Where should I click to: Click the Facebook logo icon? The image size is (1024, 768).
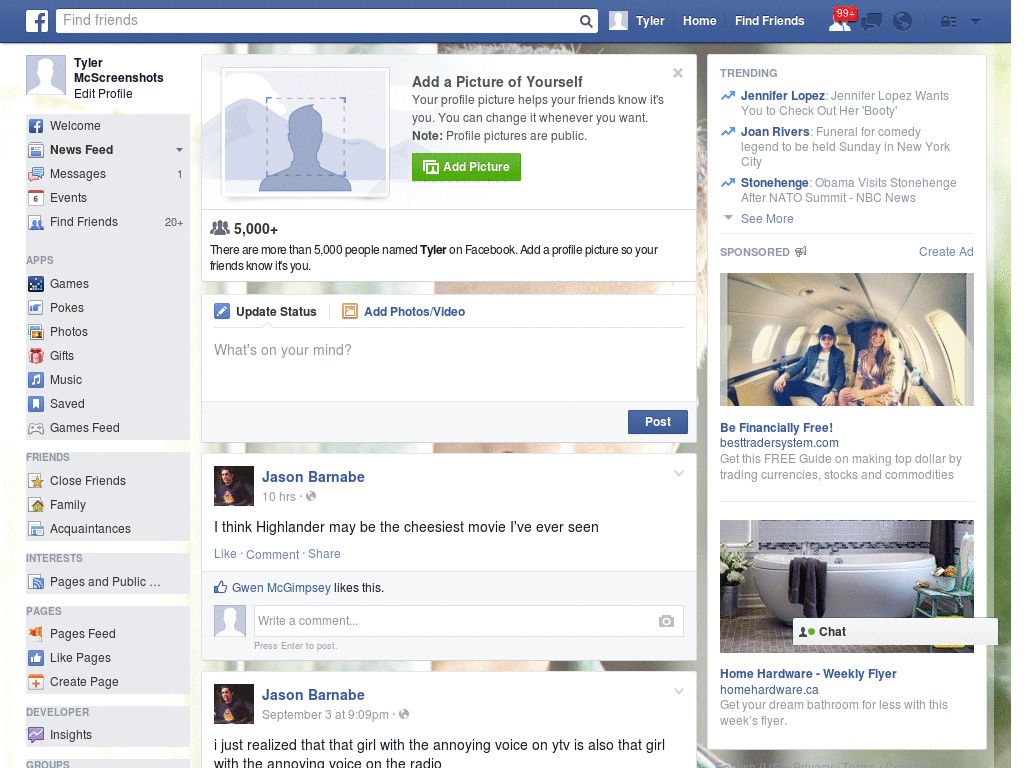click(37, 21)
